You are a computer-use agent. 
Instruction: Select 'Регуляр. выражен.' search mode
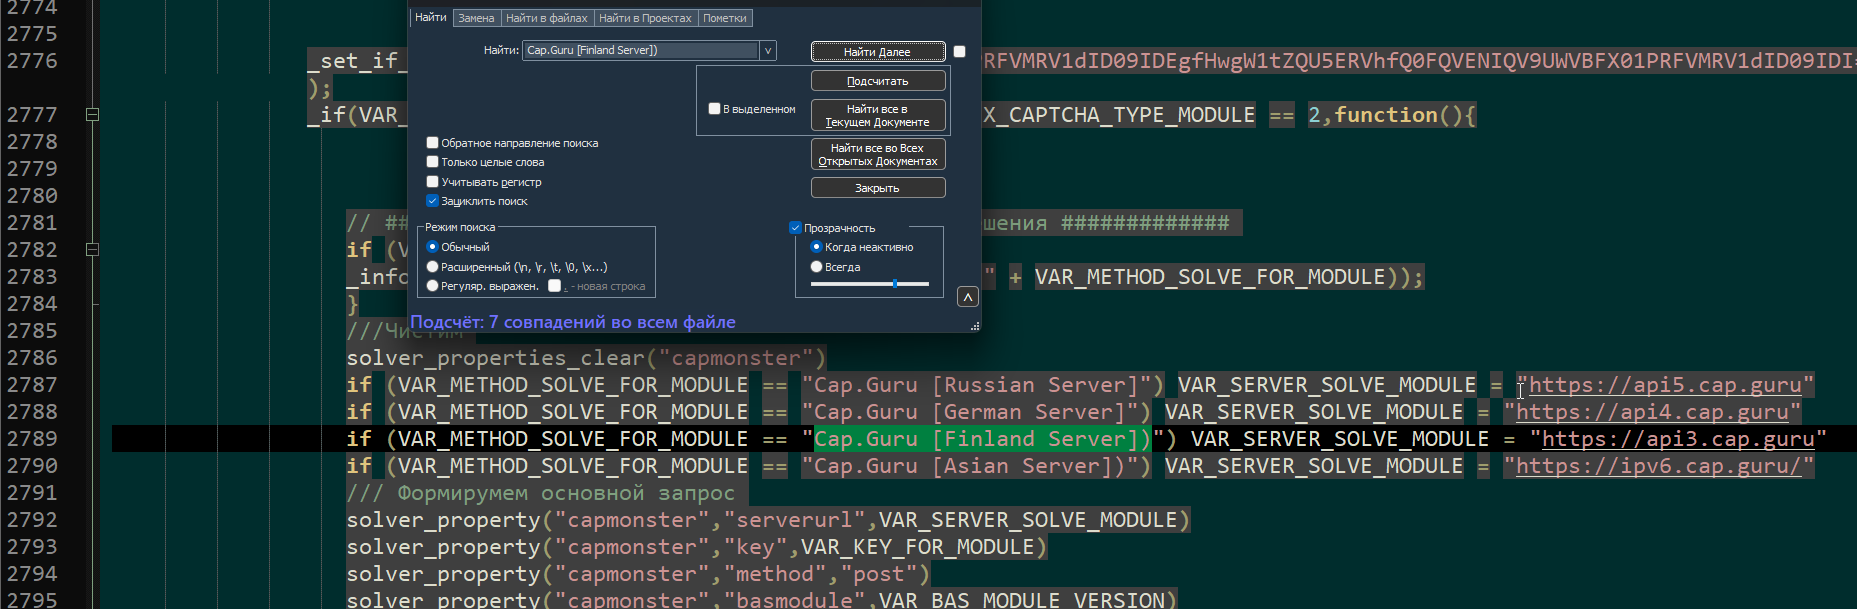pos(433,286)
